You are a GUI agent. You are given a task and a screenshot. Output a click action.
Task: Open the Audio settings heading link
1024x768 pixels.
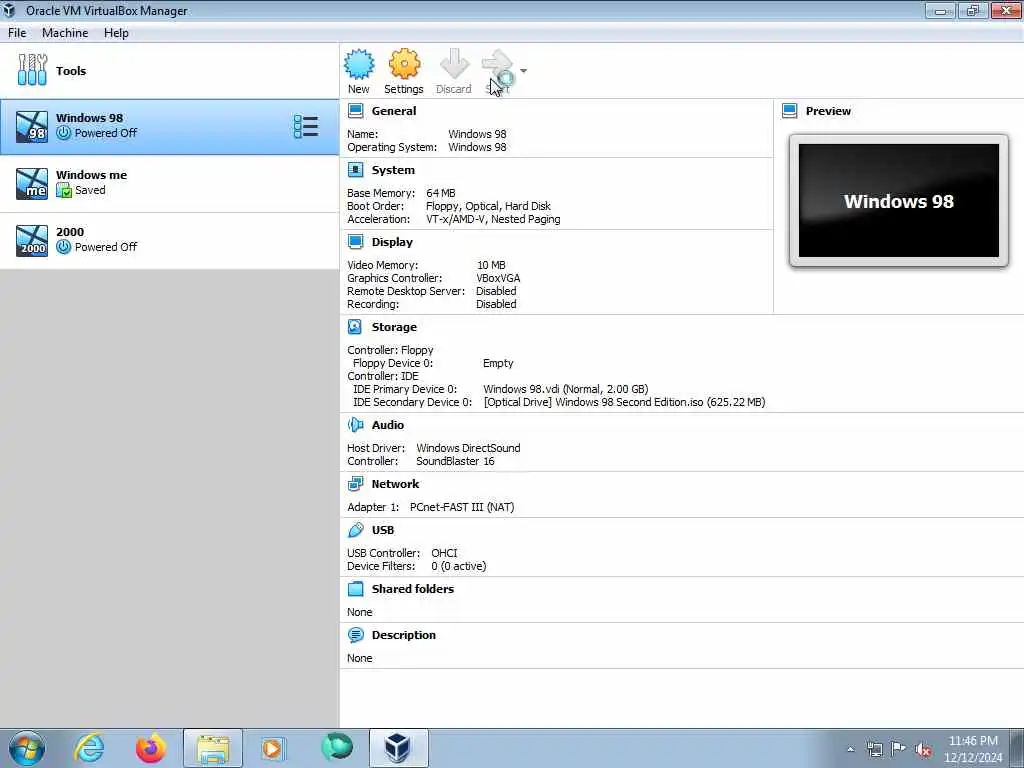pos(388,425)
